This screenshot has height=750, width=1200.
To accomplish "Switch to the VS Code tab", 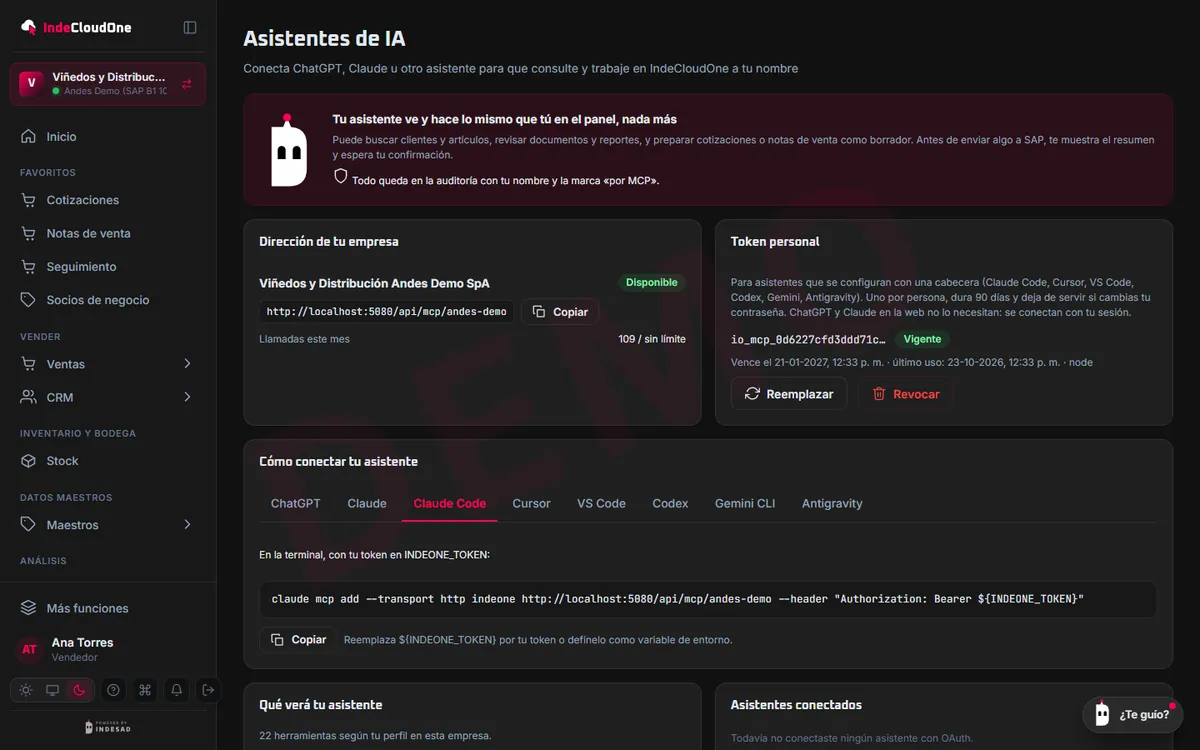I will [x=601, y=503].
